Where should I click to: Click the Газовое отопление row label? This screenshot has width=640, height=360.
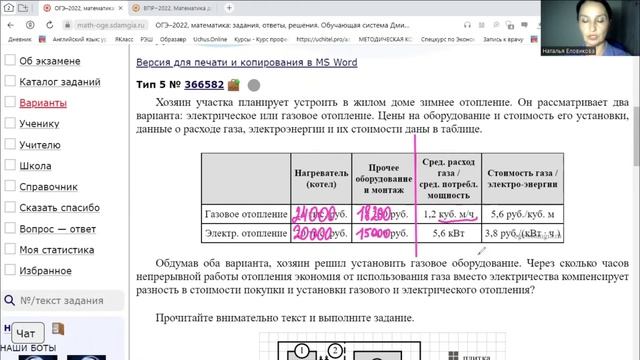click(x=246, y=214)
